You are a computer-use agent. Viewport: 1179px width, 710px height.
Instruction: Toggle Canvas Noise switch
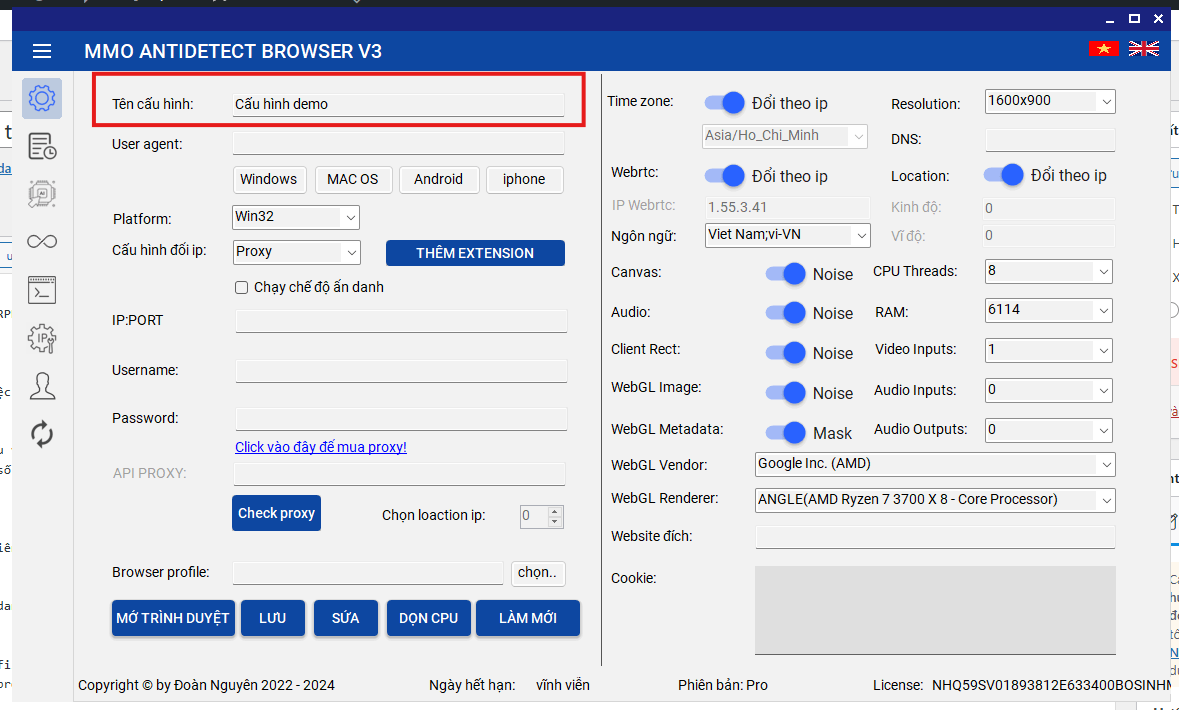click(x=786, y=274)
